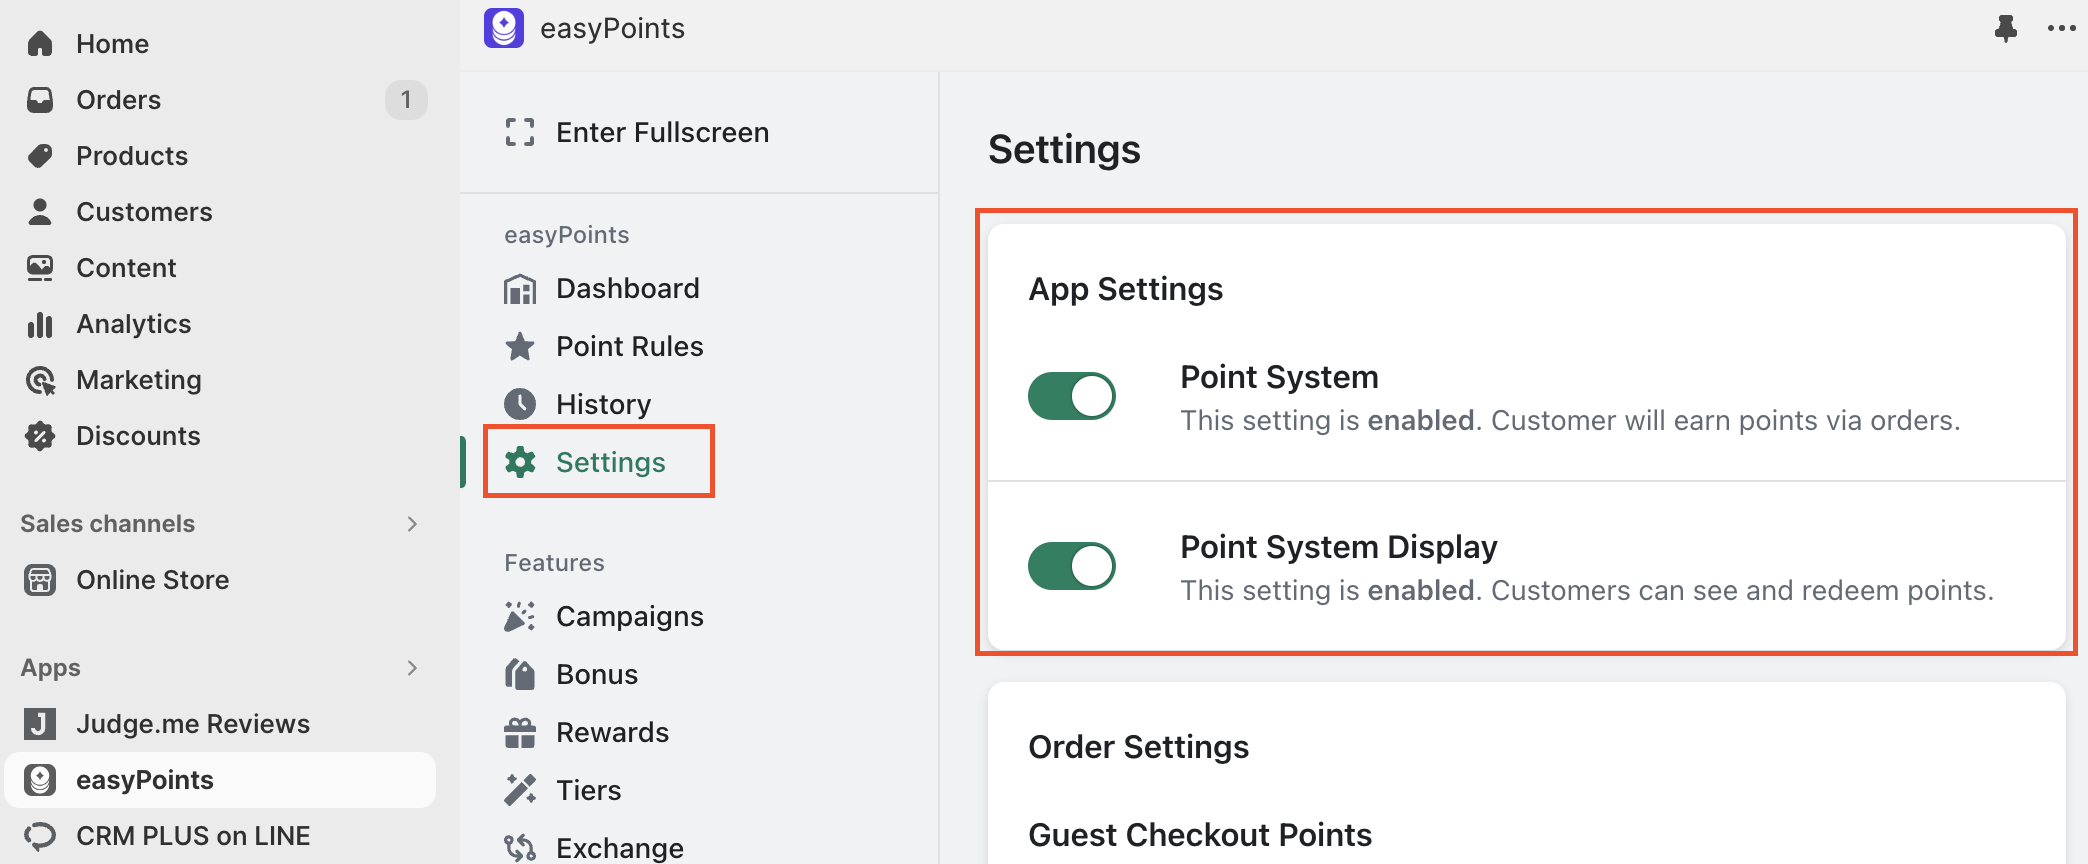Open the Rewards gift icon

[x=520, y=733]
